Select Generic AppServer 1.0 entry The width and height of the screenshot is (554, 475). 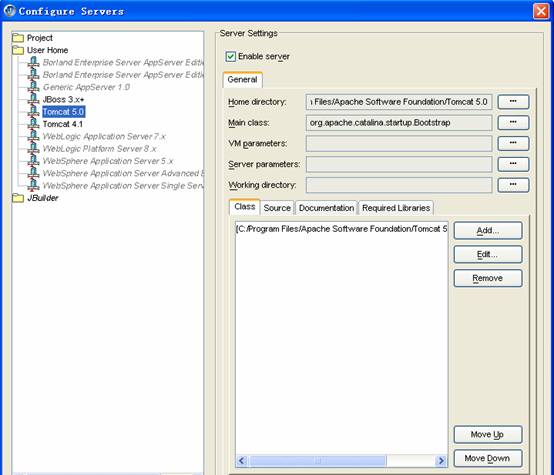86,87
